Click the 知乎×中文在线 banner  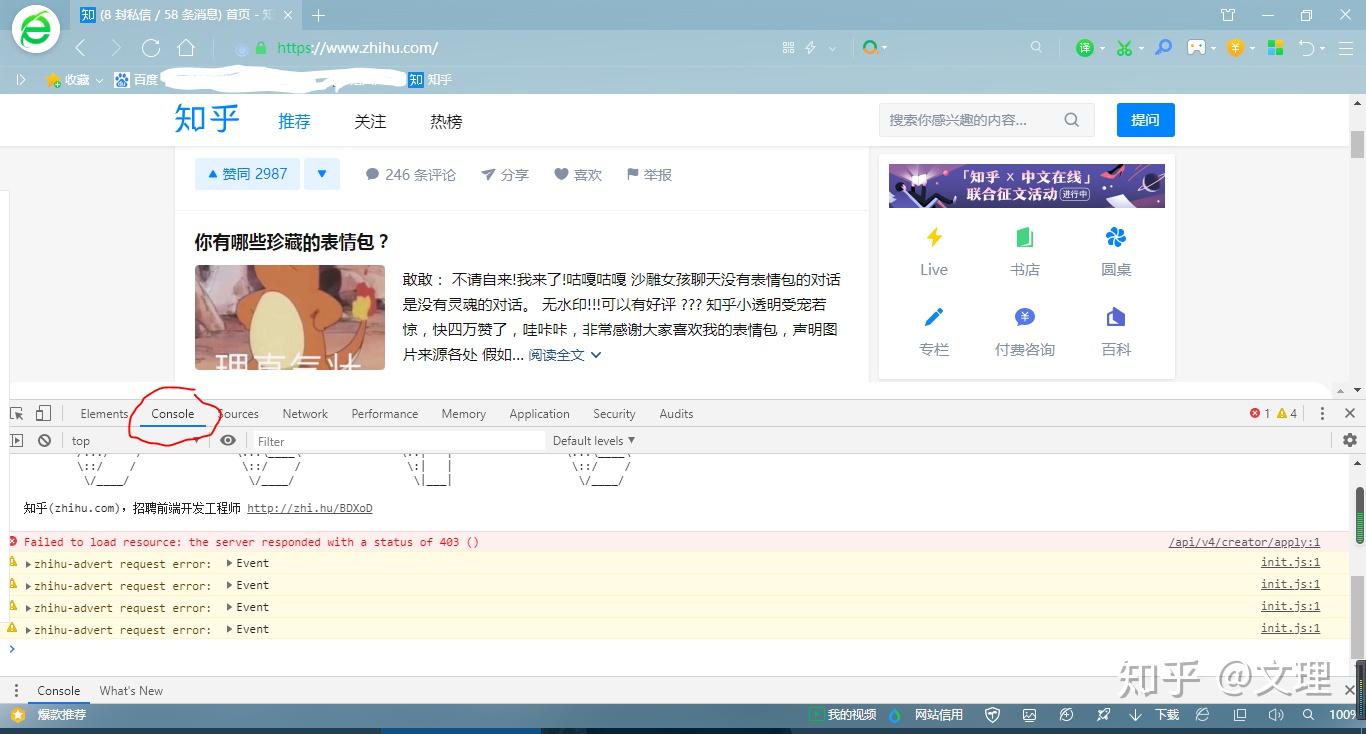pos(1027,186)
